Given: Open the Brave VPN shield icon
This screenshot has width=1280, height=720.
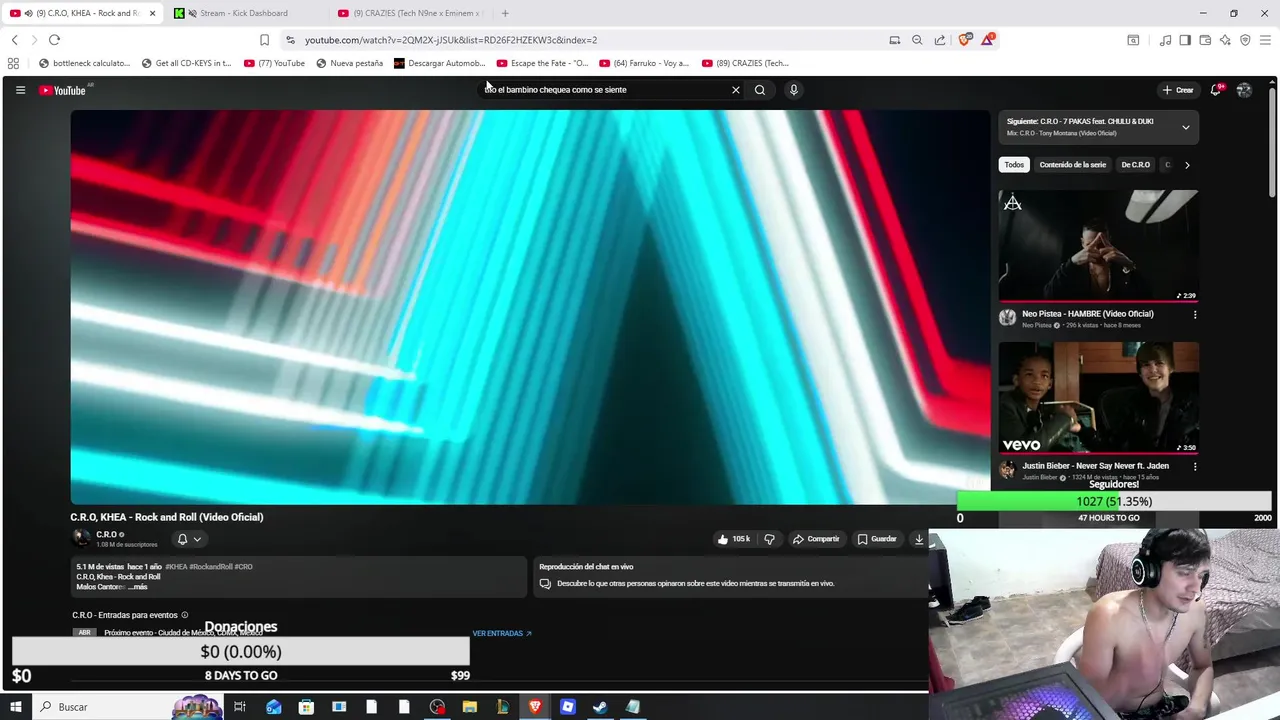Looking at the screenshot, I should click(x=1245, y=40).
